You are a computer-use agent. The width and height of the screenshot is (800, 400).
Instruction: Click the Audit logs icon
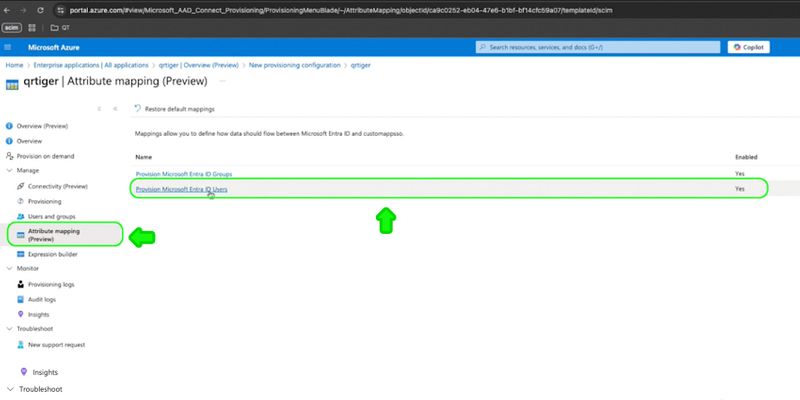click(x=20, y=299)
